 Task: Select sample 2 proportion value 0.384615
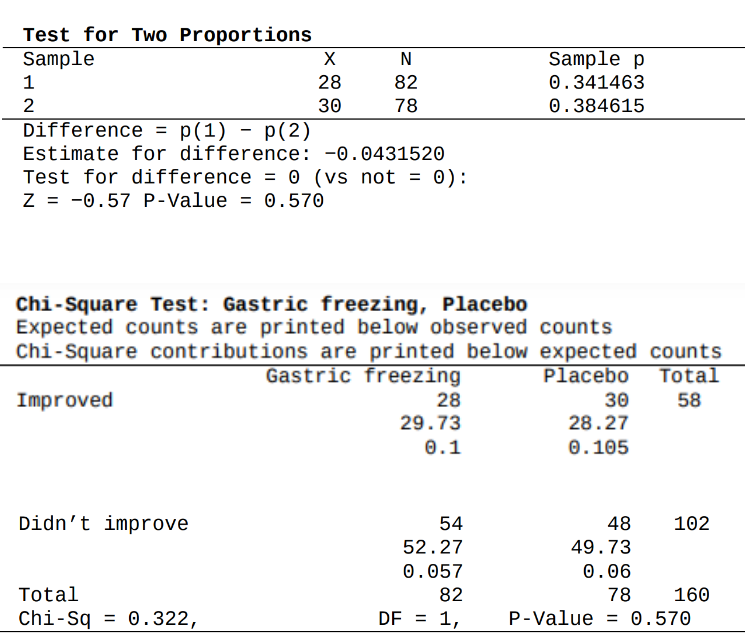(597, 106)
